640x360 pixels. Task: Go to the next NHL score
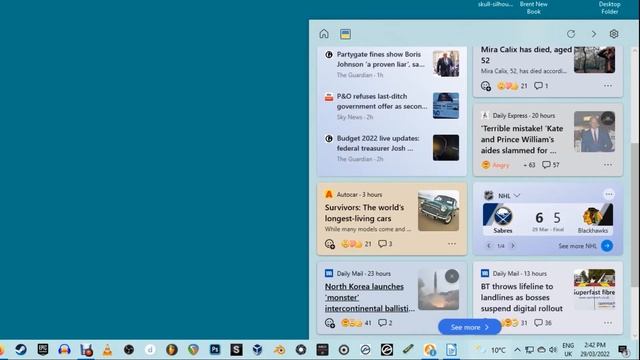(x=513, y=246)
